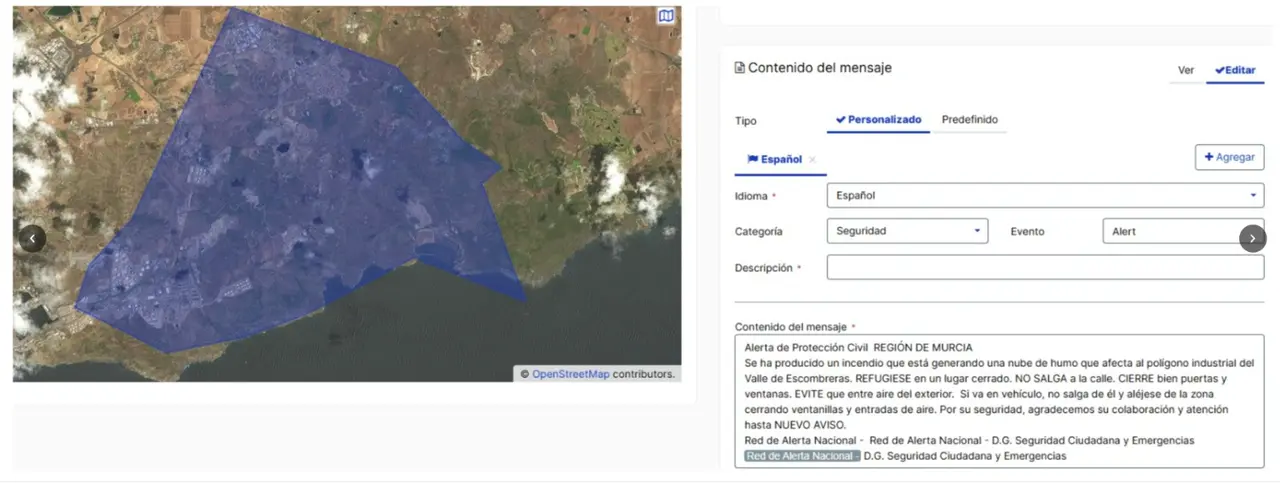Choose the Predefinido message type
Viewport: 1280px width, 483px height.
pos(969,120)
